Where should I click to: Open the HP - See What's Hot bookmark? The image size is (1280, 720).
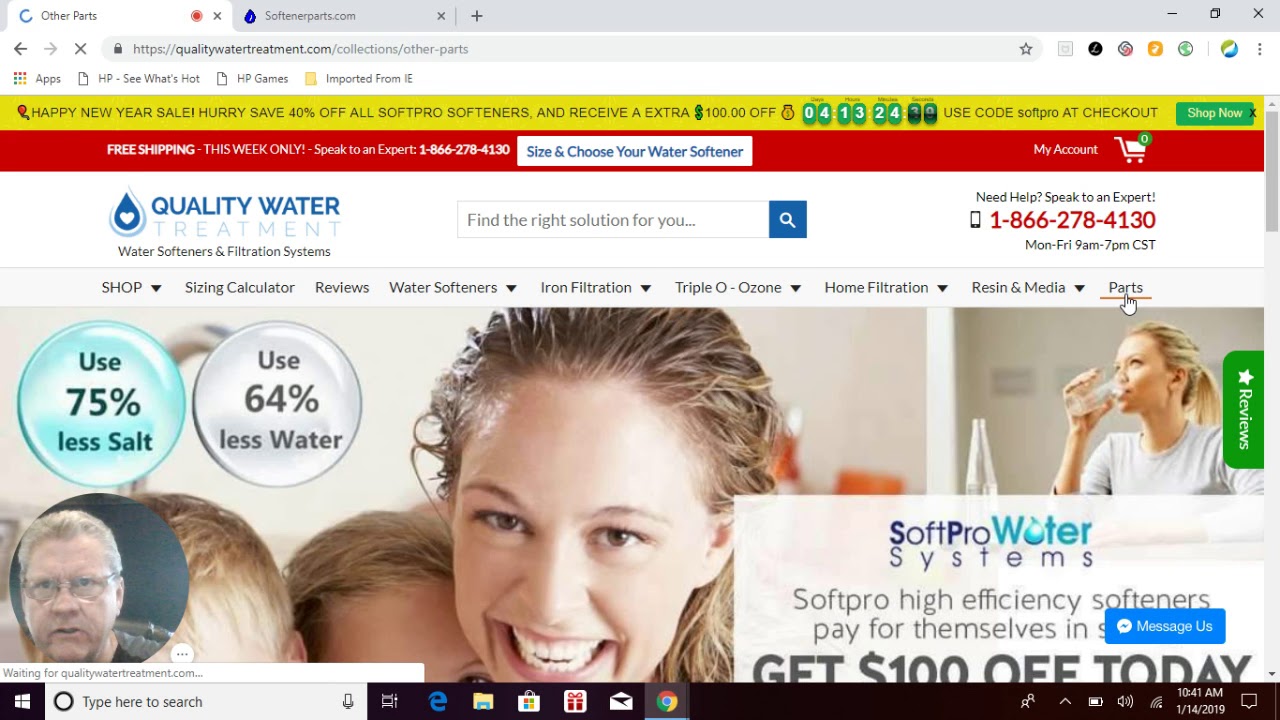pos(138,78)
